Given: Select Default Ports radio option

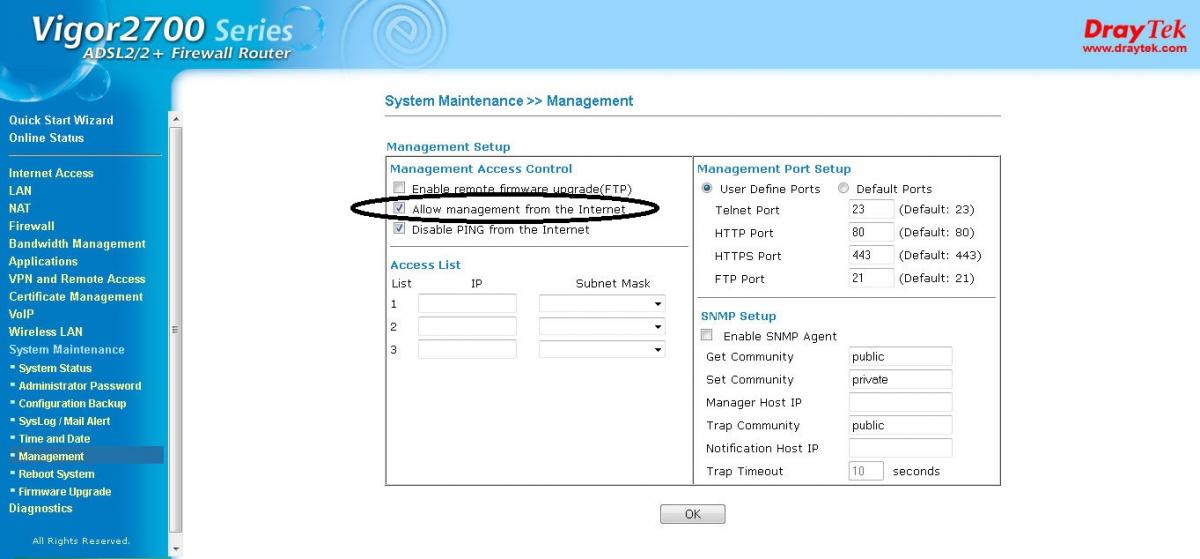Looking at the screenshot, I should tap(843, 188).
